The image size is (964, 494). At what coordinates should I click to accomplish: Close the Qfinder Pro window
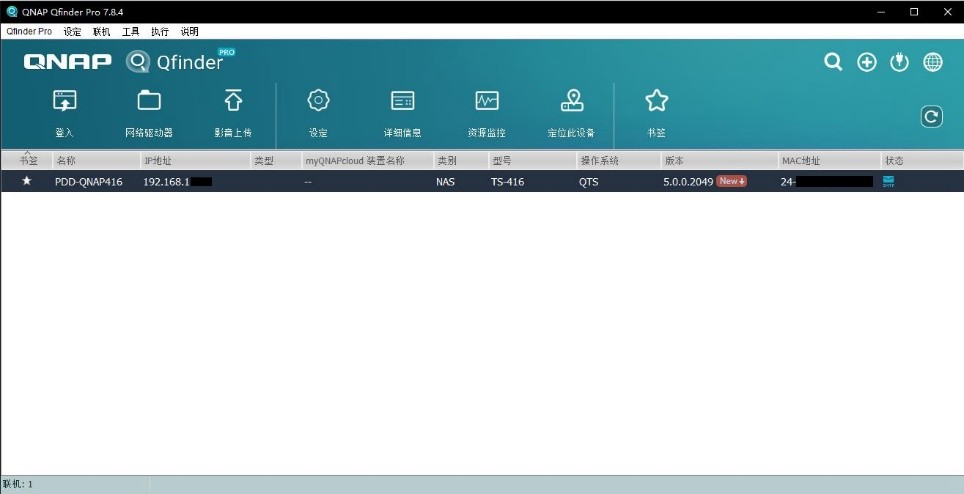coord(947,12)
